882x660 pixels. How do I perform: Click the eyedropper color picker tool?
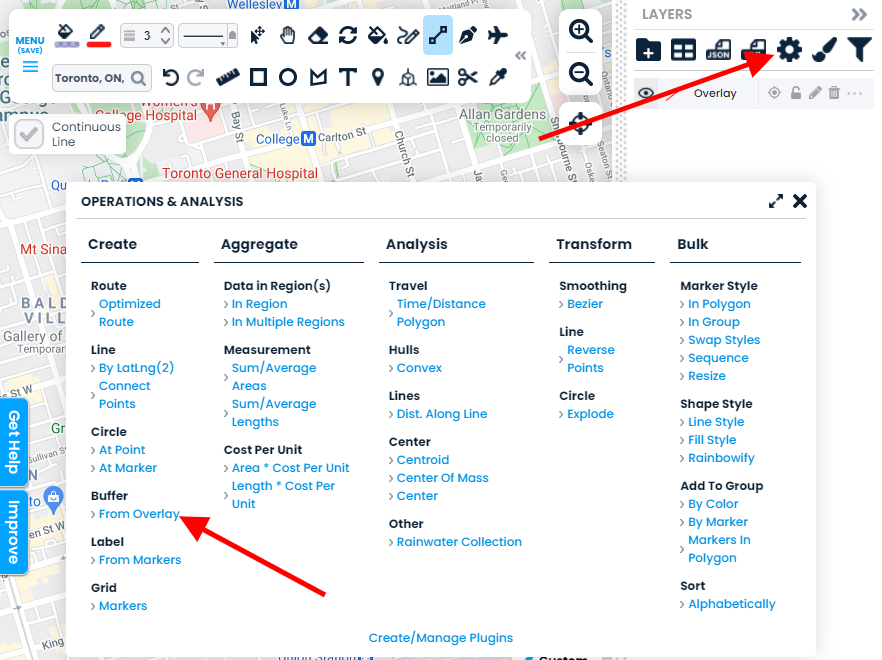click(497, 77)
